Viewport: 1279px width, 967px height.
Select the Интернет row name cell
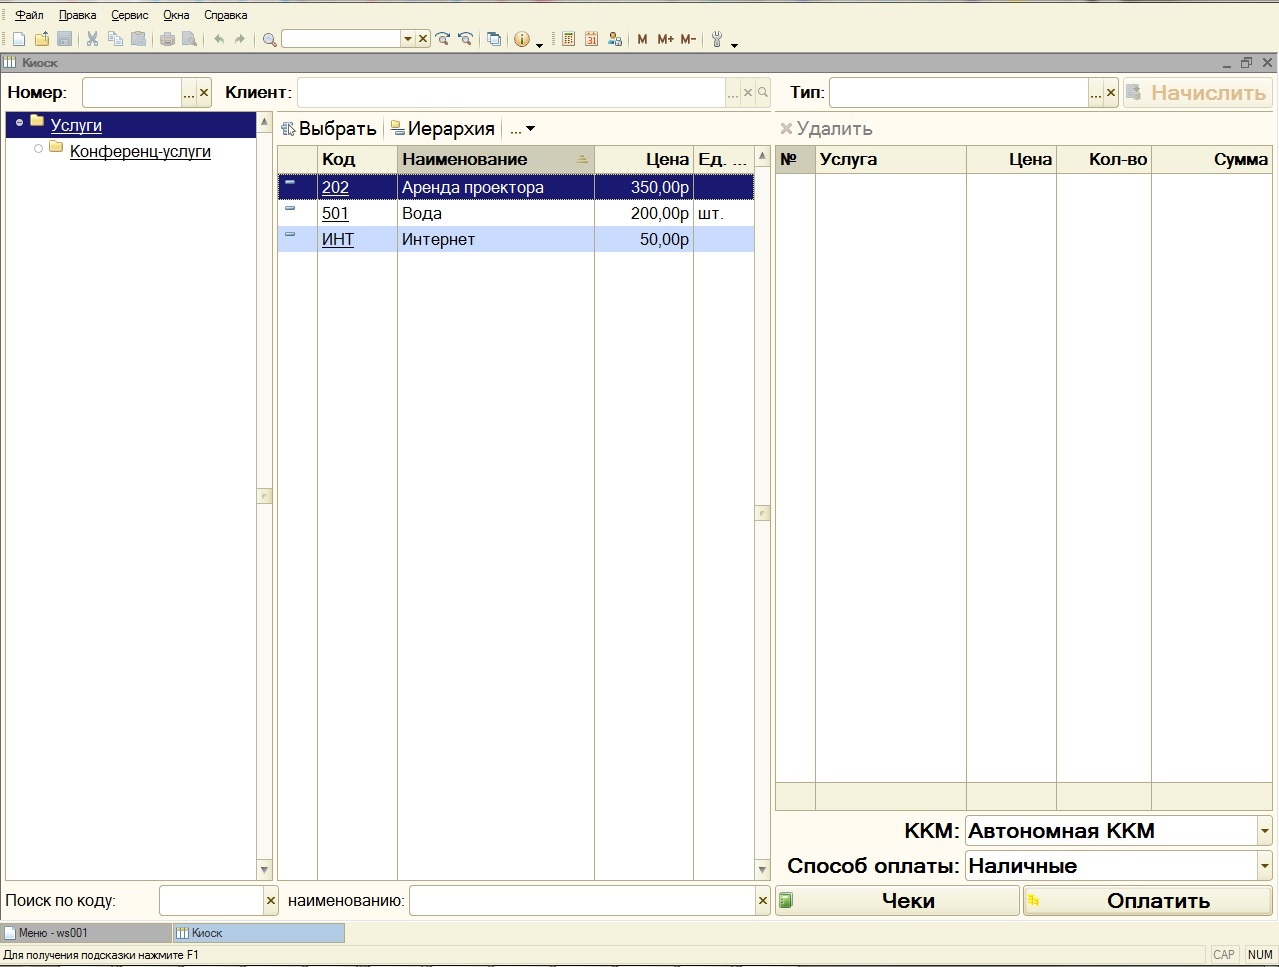(495, 239)
